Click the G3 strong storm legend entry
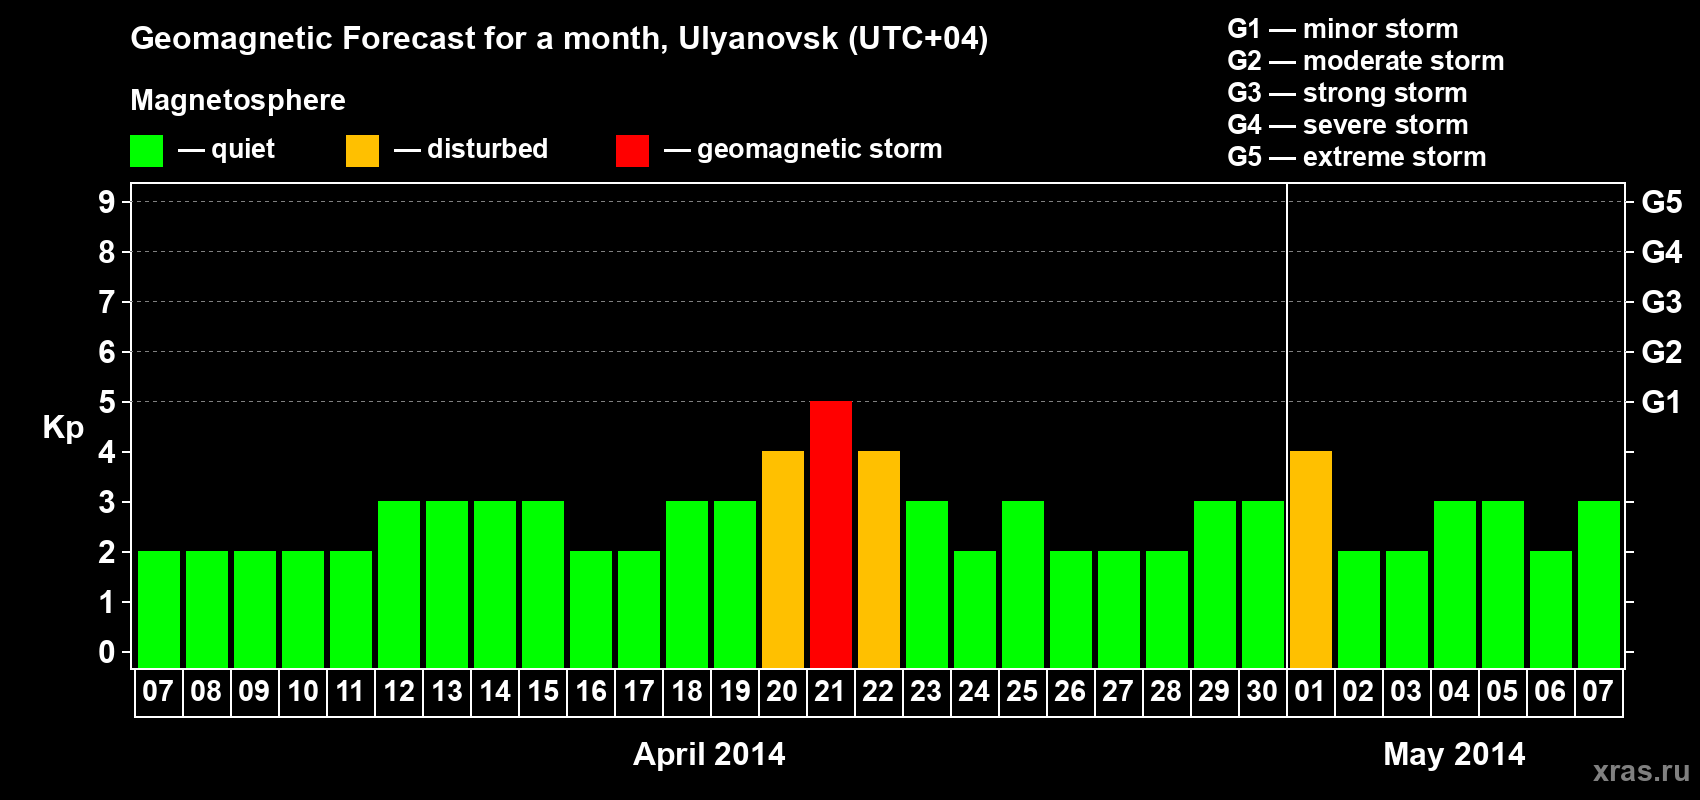1700x800 pixels. click(x=1347, y=93)
